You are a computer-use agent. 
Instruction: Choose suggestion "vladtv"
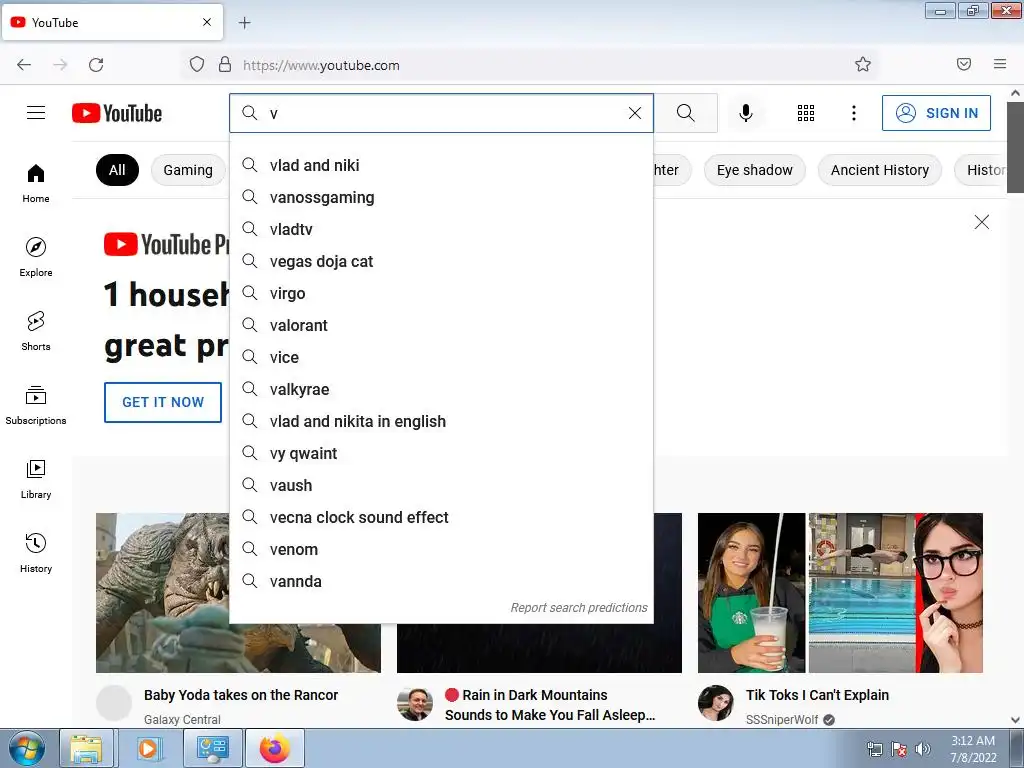click(x=441, y=229)
